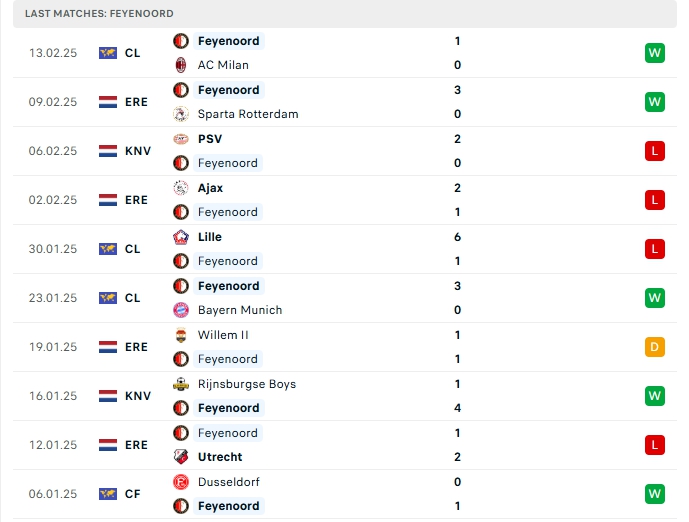Viewport: 689px width, 522px height.
Task: Select the Utrecht team name
Action: 220,457
